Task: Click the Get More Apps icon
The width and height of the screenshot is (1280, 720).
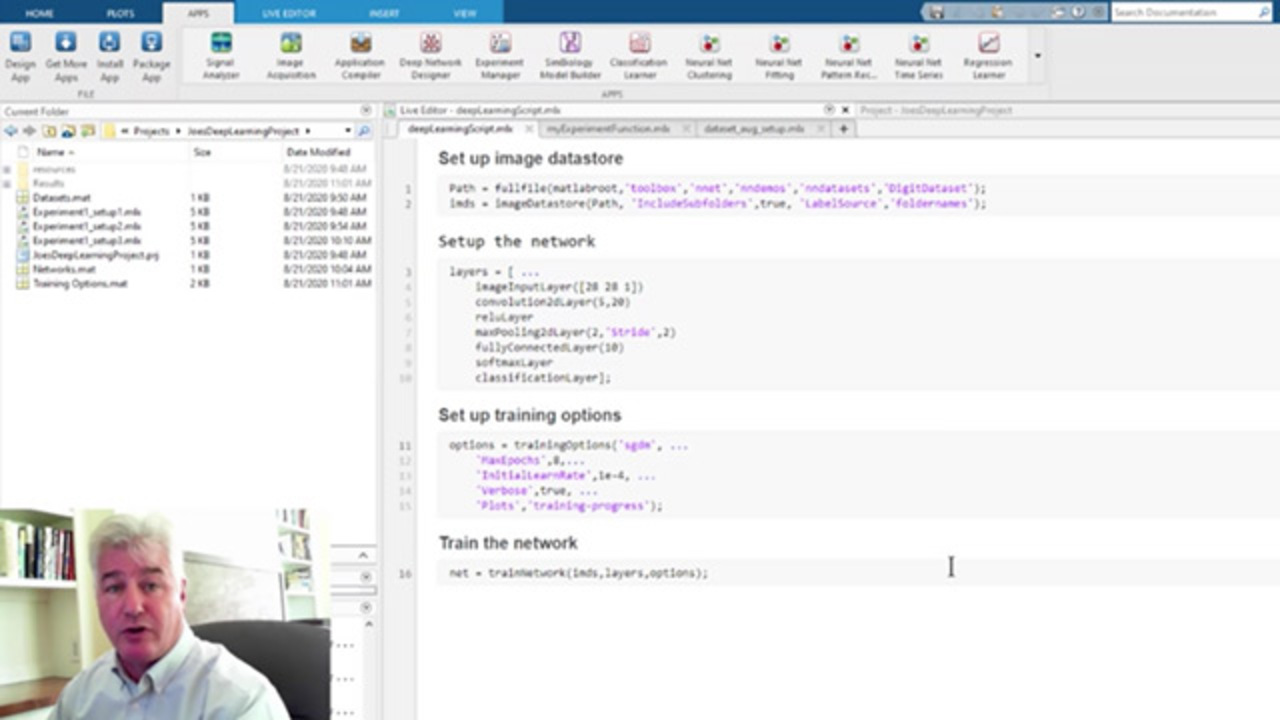Action: click(x=65, y=54)
